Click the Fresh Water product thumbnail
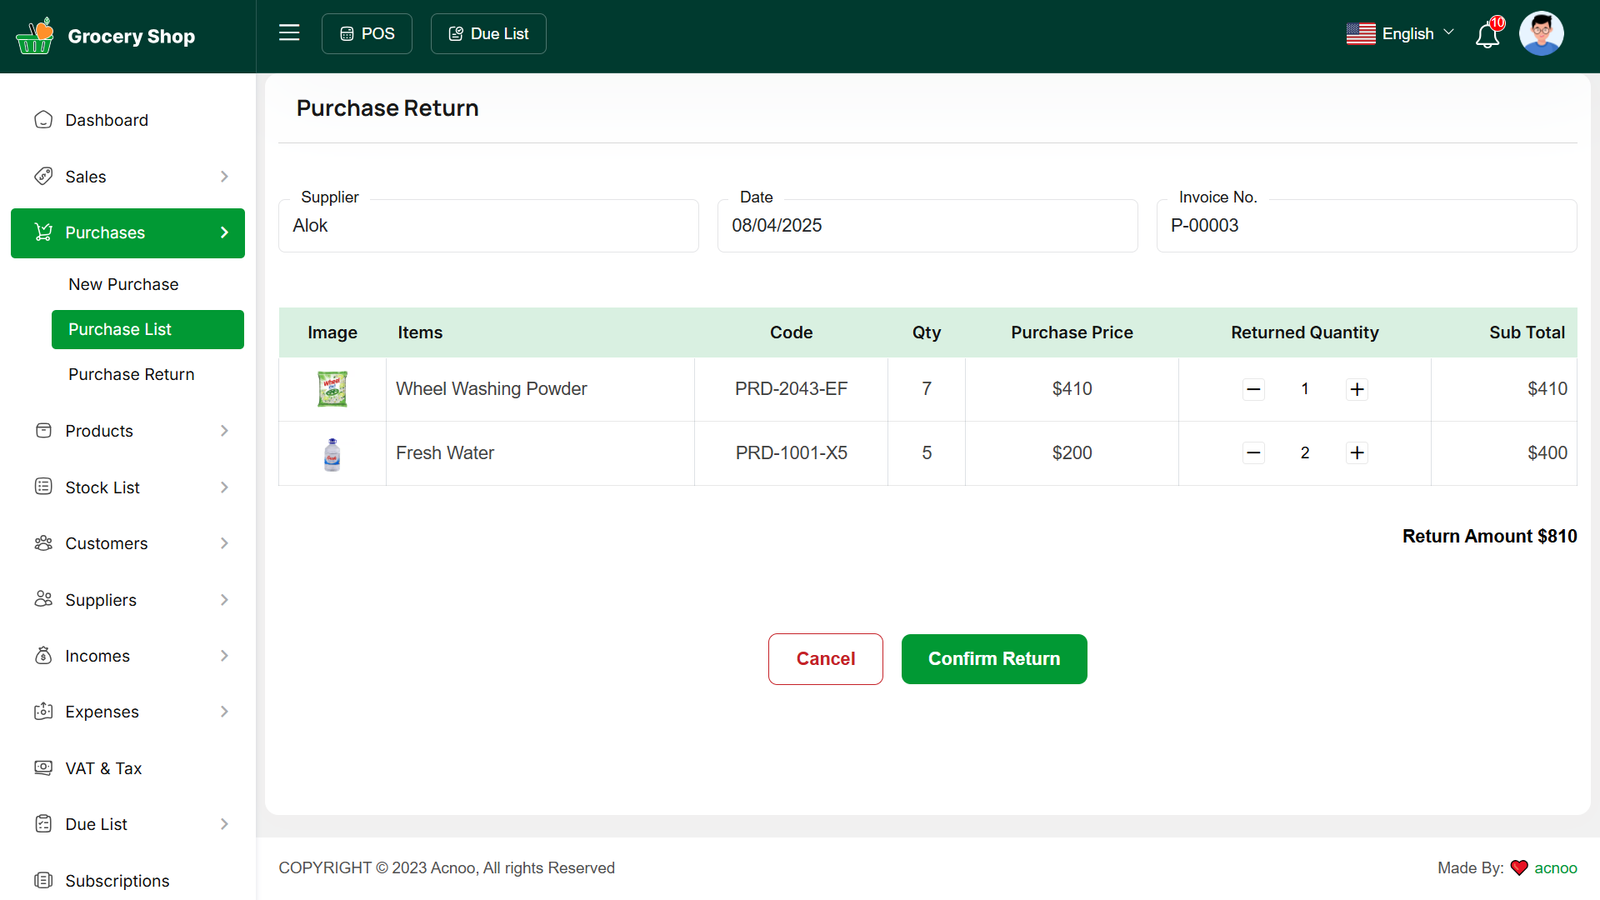 [332, 454]
